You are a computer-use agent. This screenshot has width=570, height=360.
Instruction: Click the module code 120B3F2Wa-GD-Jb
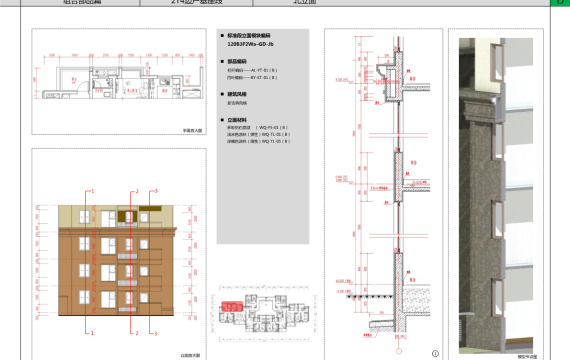(250, 44)
